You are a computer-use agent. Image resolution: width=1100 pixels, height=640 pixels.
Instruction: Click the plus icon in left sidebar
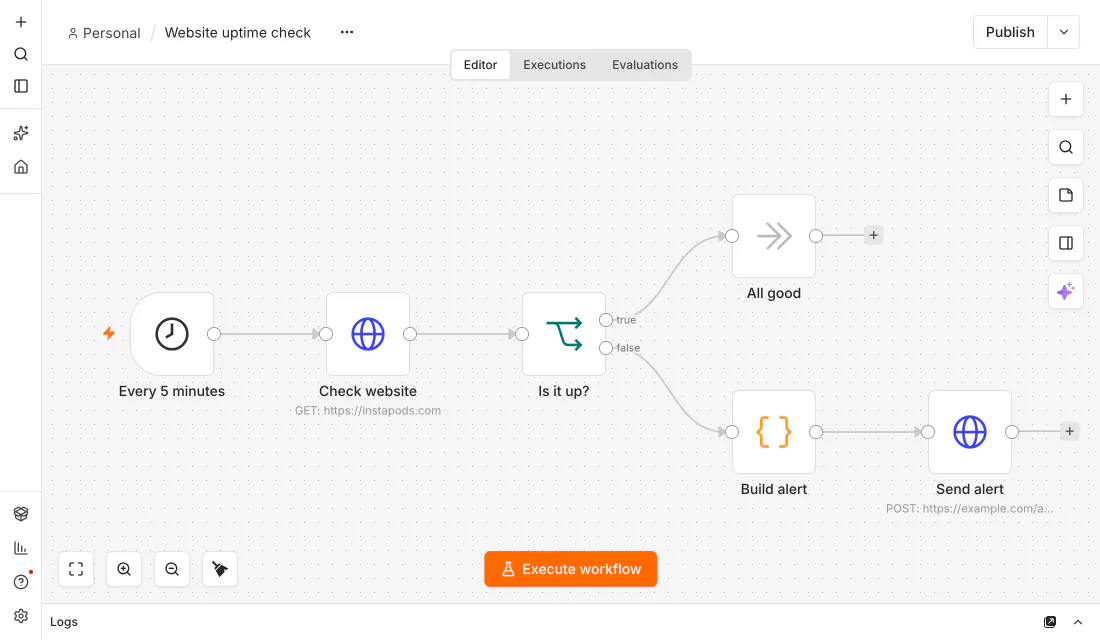point(21,22)
